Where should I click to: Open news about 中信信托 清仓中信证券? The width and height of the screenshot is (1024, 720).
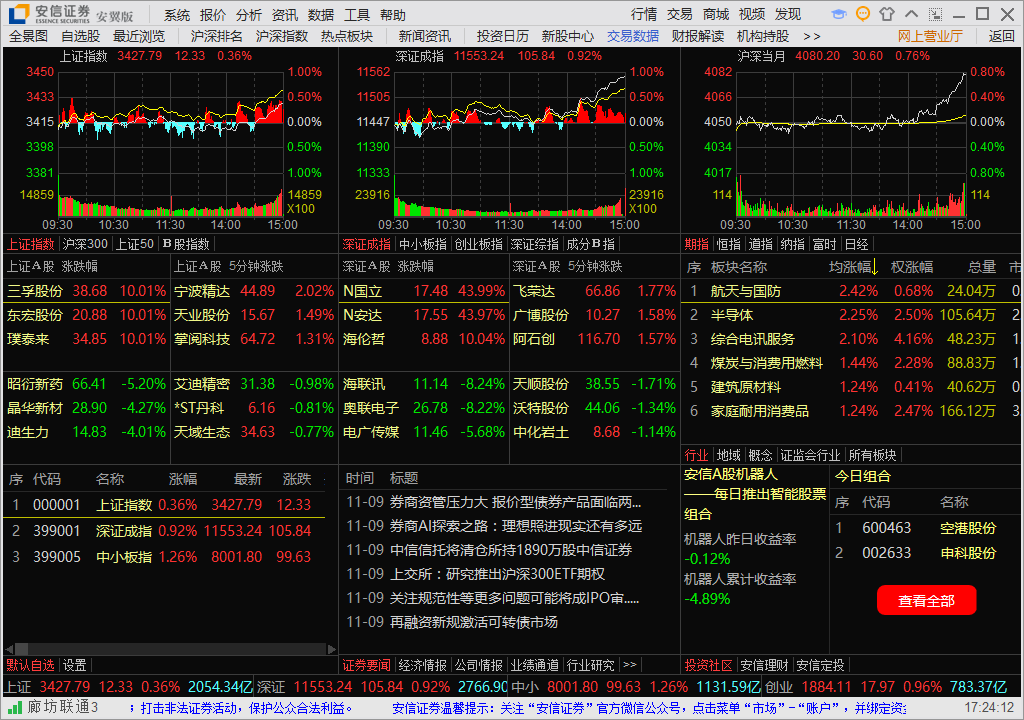[511, 550]
